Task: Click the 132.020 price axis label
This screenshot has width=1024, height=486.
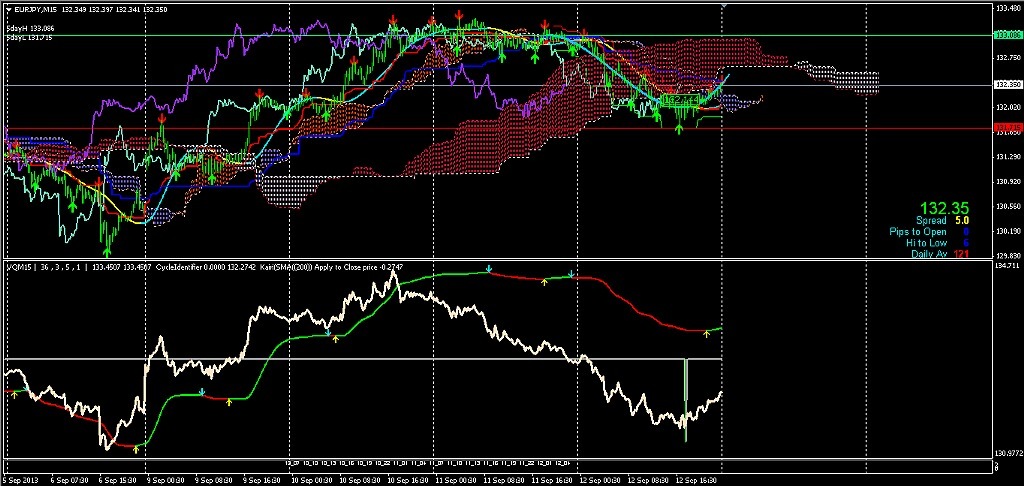Action: 1009,106
